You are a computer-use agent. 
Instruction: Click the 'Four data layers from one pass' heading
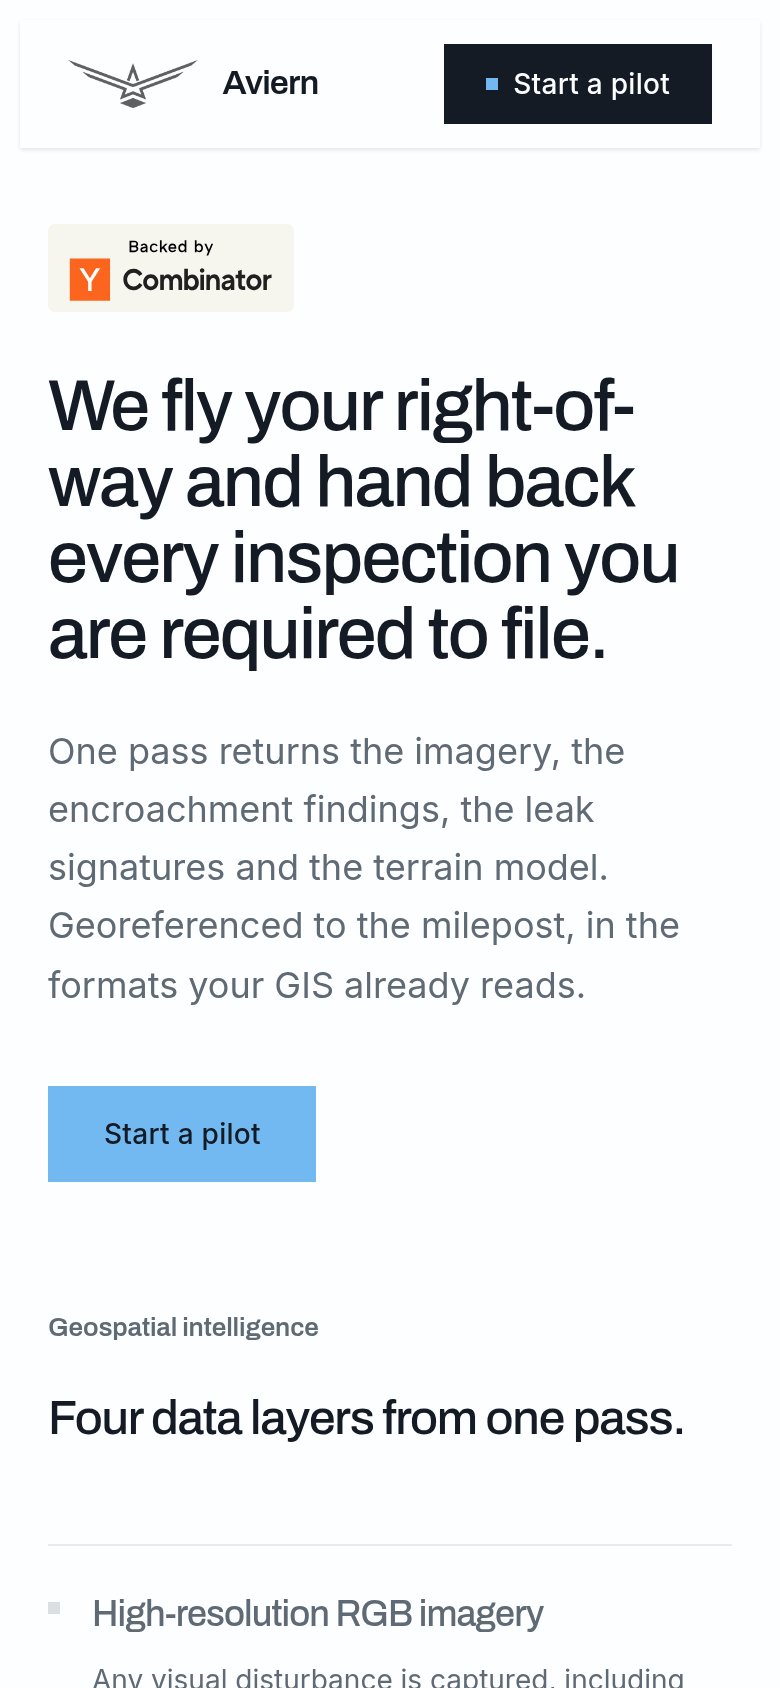367,1418
